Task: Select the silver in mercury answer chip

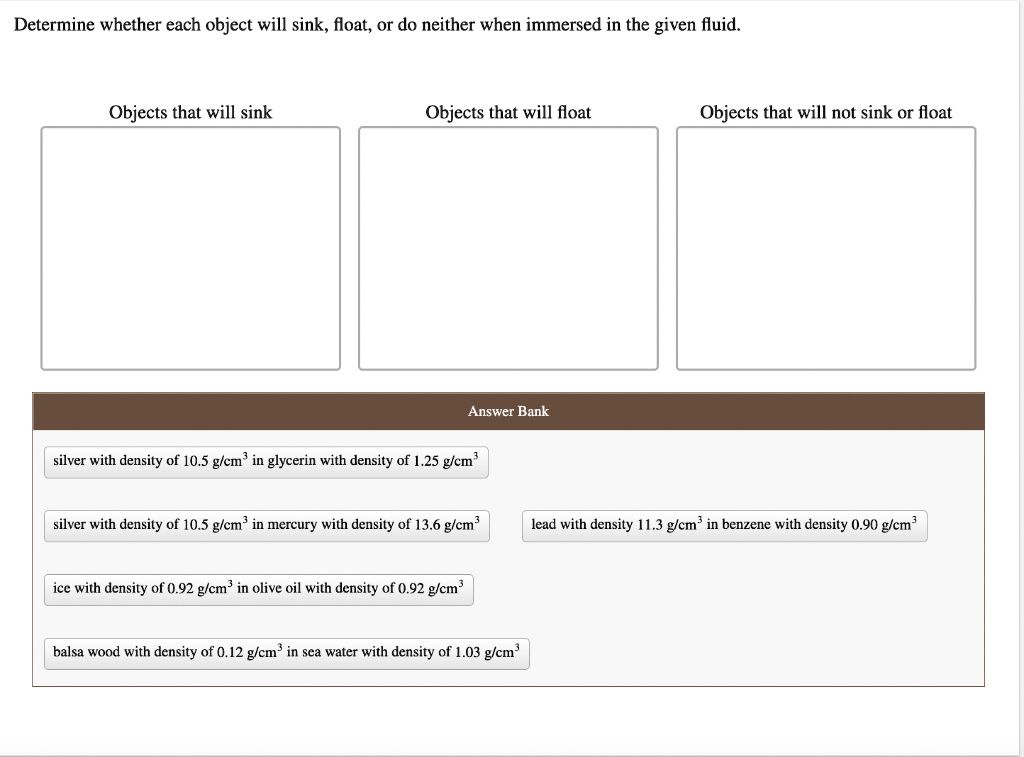Action: click(265, 525)
